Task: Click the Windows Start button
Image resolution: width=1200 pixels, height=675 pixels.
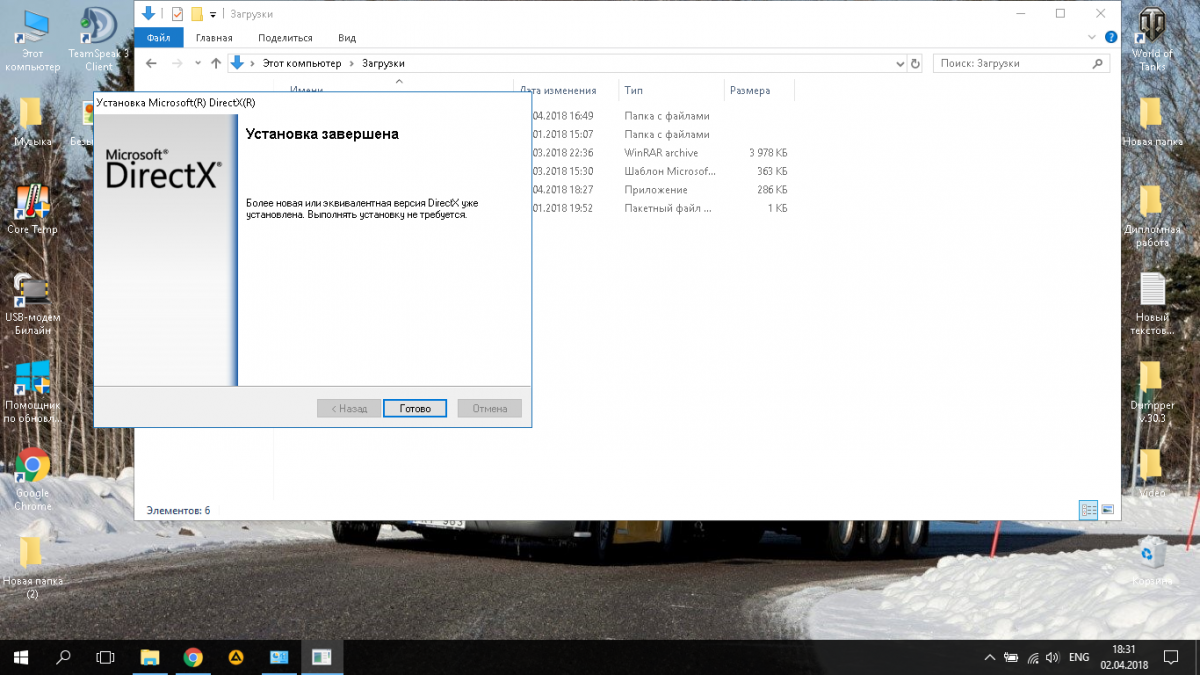Action: (20, 657)
